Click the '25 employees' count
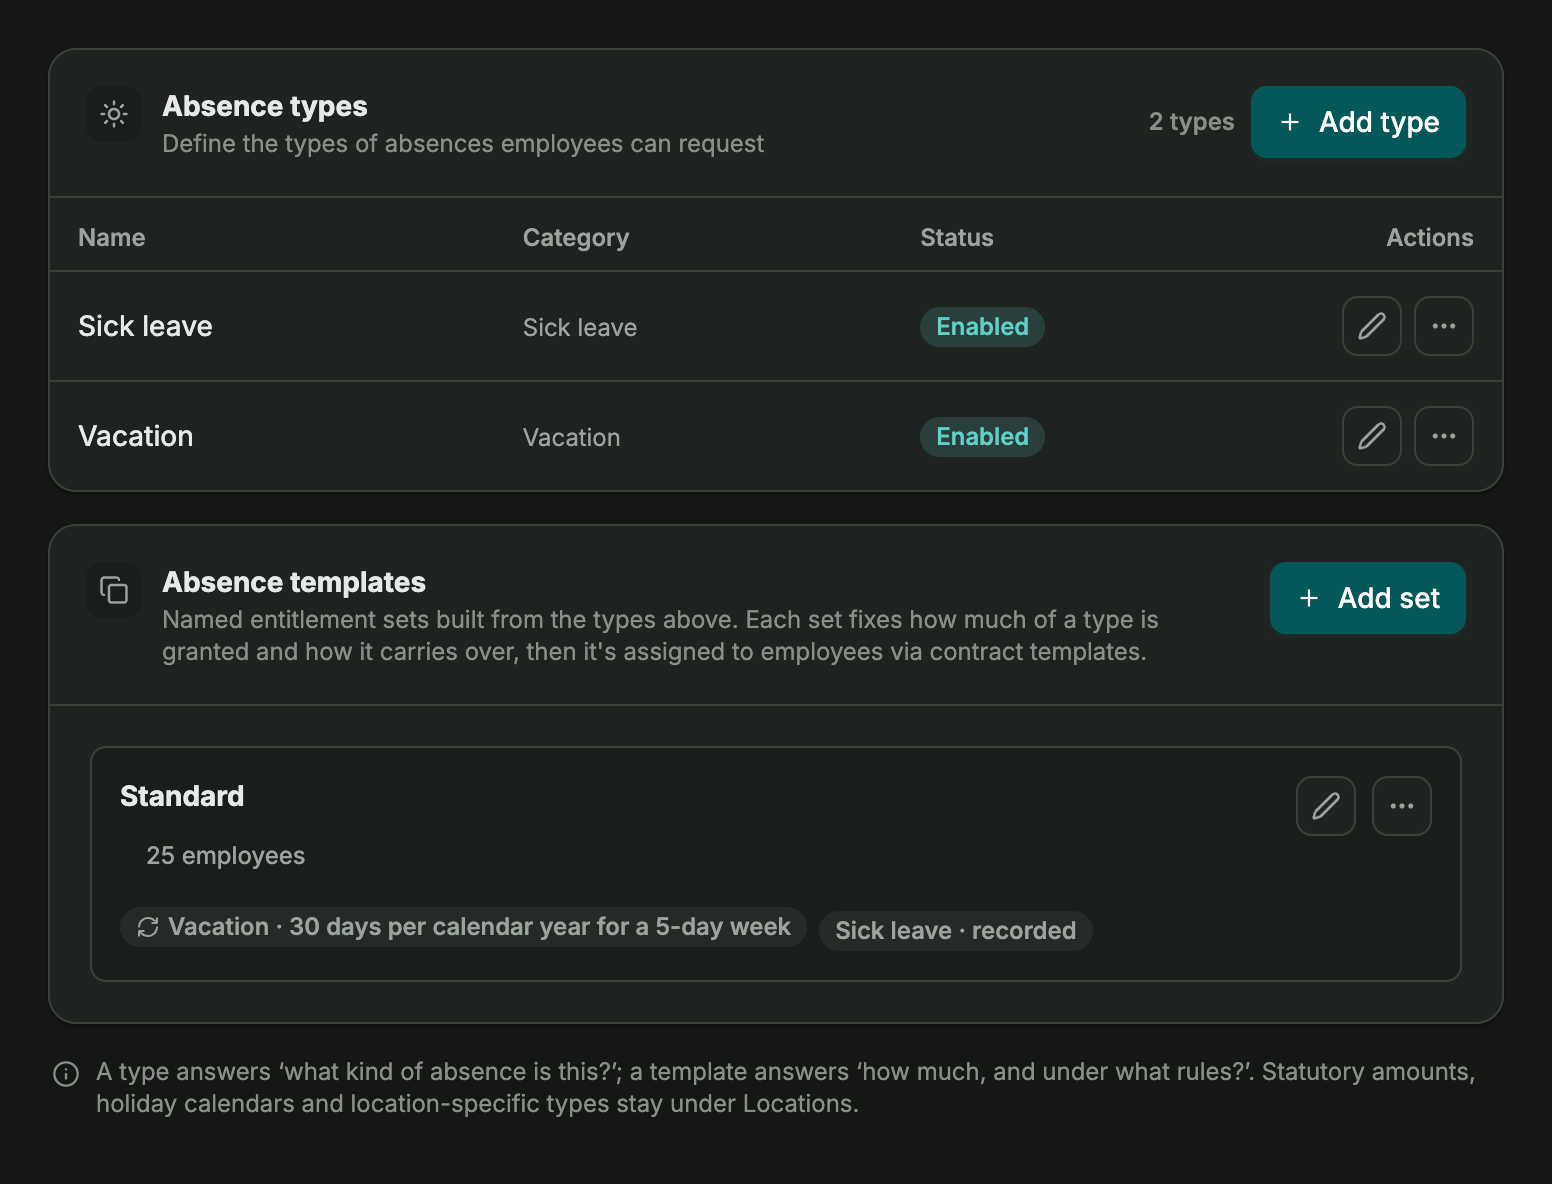Image resolution: width=1552 pixels, height=1184 pixels. (x=226, y=856)
